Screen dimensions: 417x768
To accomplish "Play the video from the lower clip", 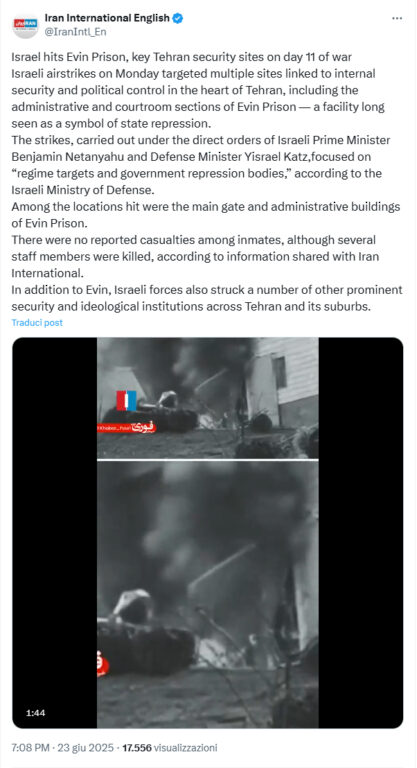I will point(207,594).
